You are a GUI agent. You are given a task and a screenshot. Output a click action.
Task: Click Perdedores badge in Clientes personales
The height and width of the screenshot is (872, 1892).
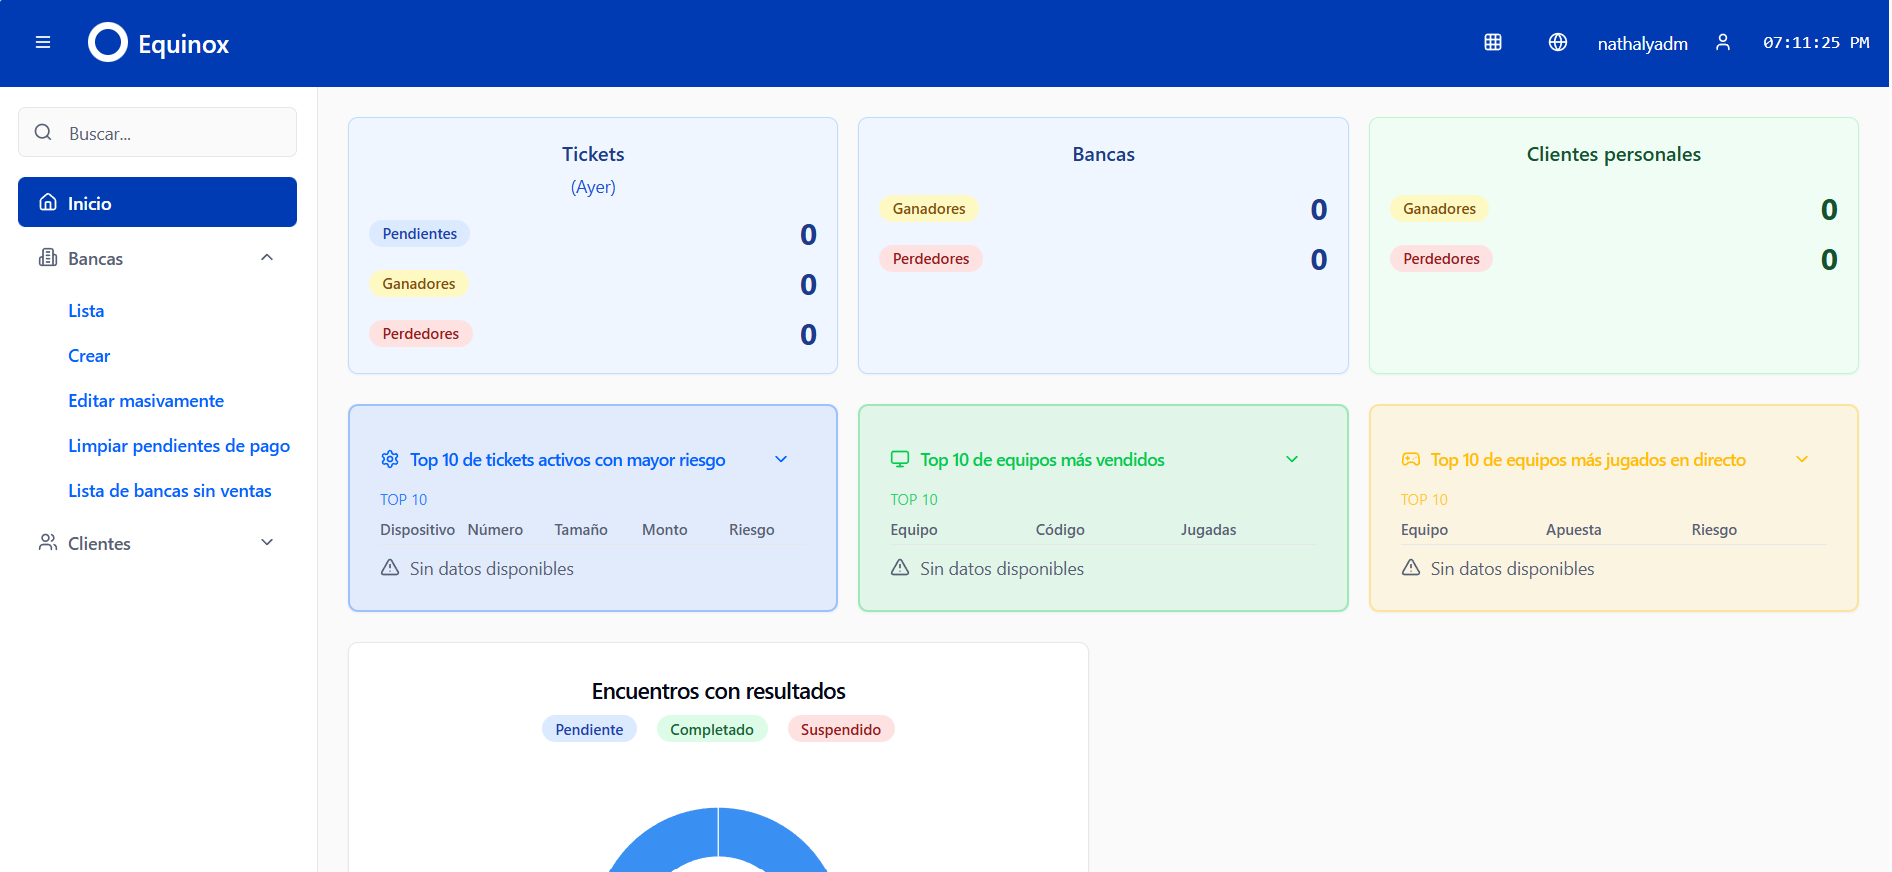[1441, 258]
